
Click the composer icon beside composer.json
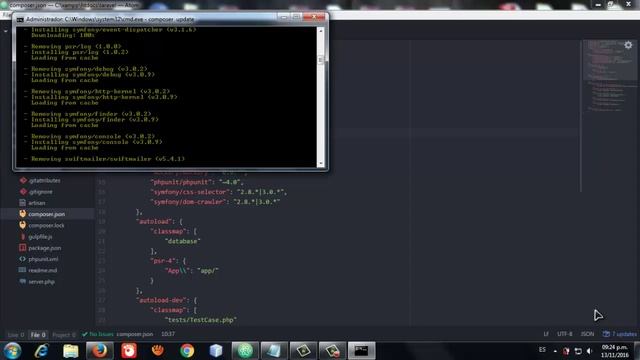pos(22,213)
